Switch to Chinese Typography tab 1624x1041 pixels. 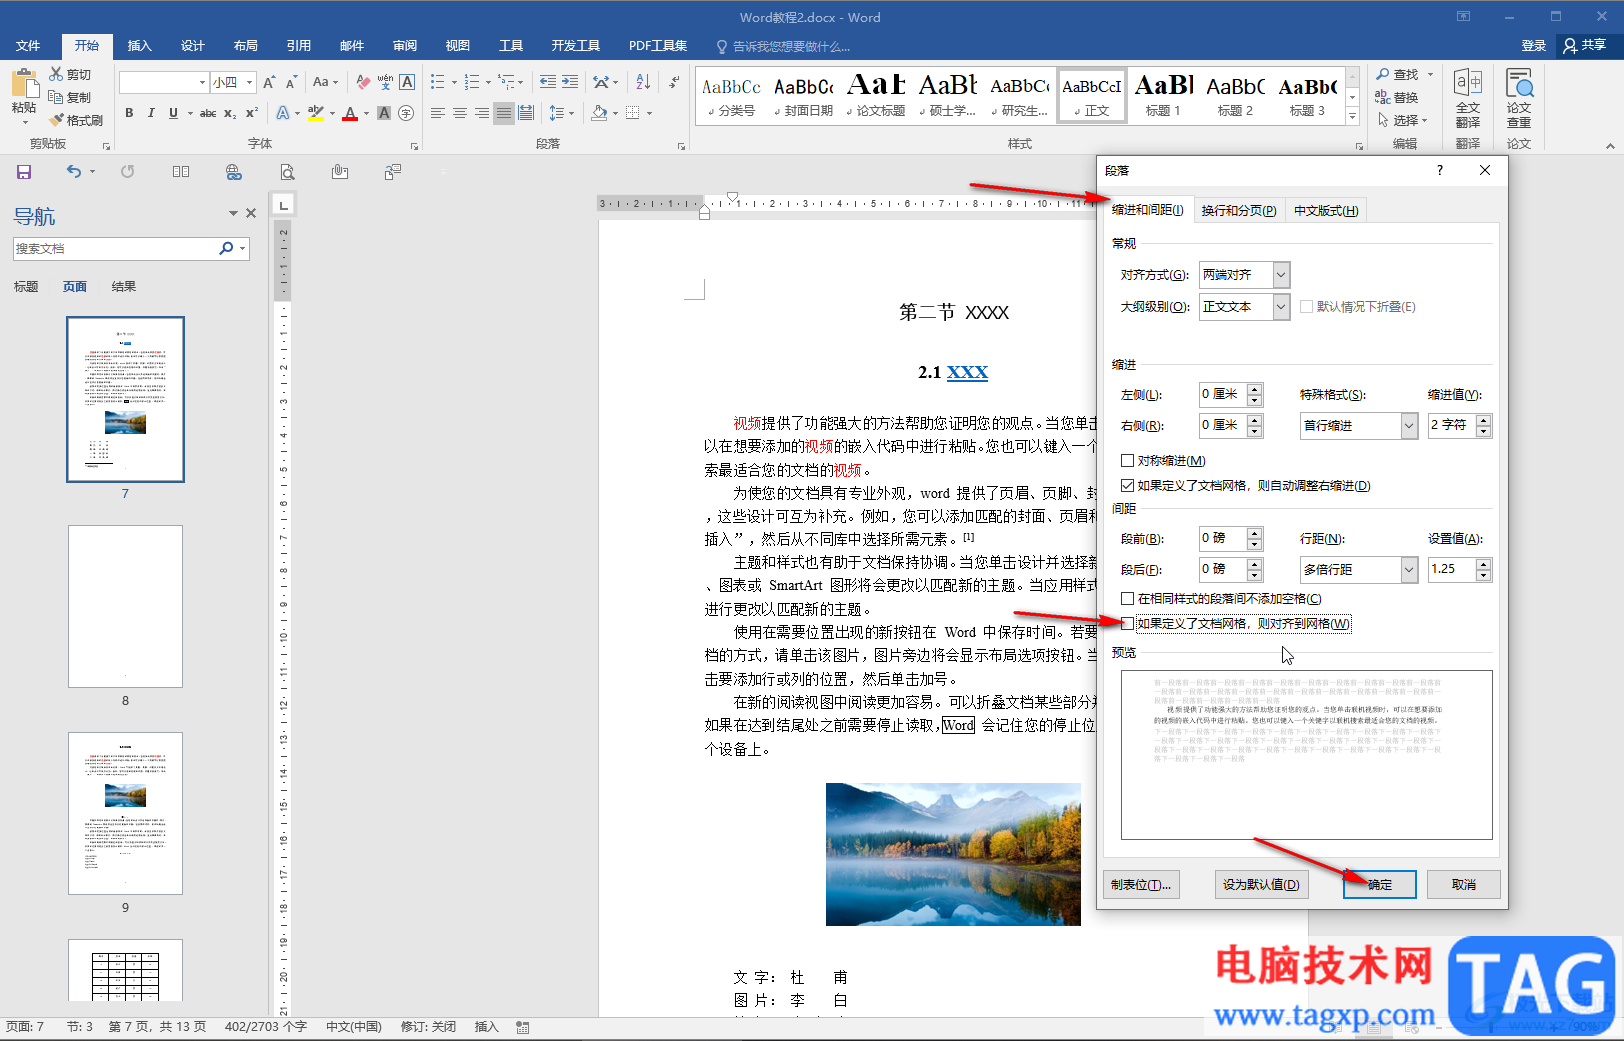[x=1326, y=211]
